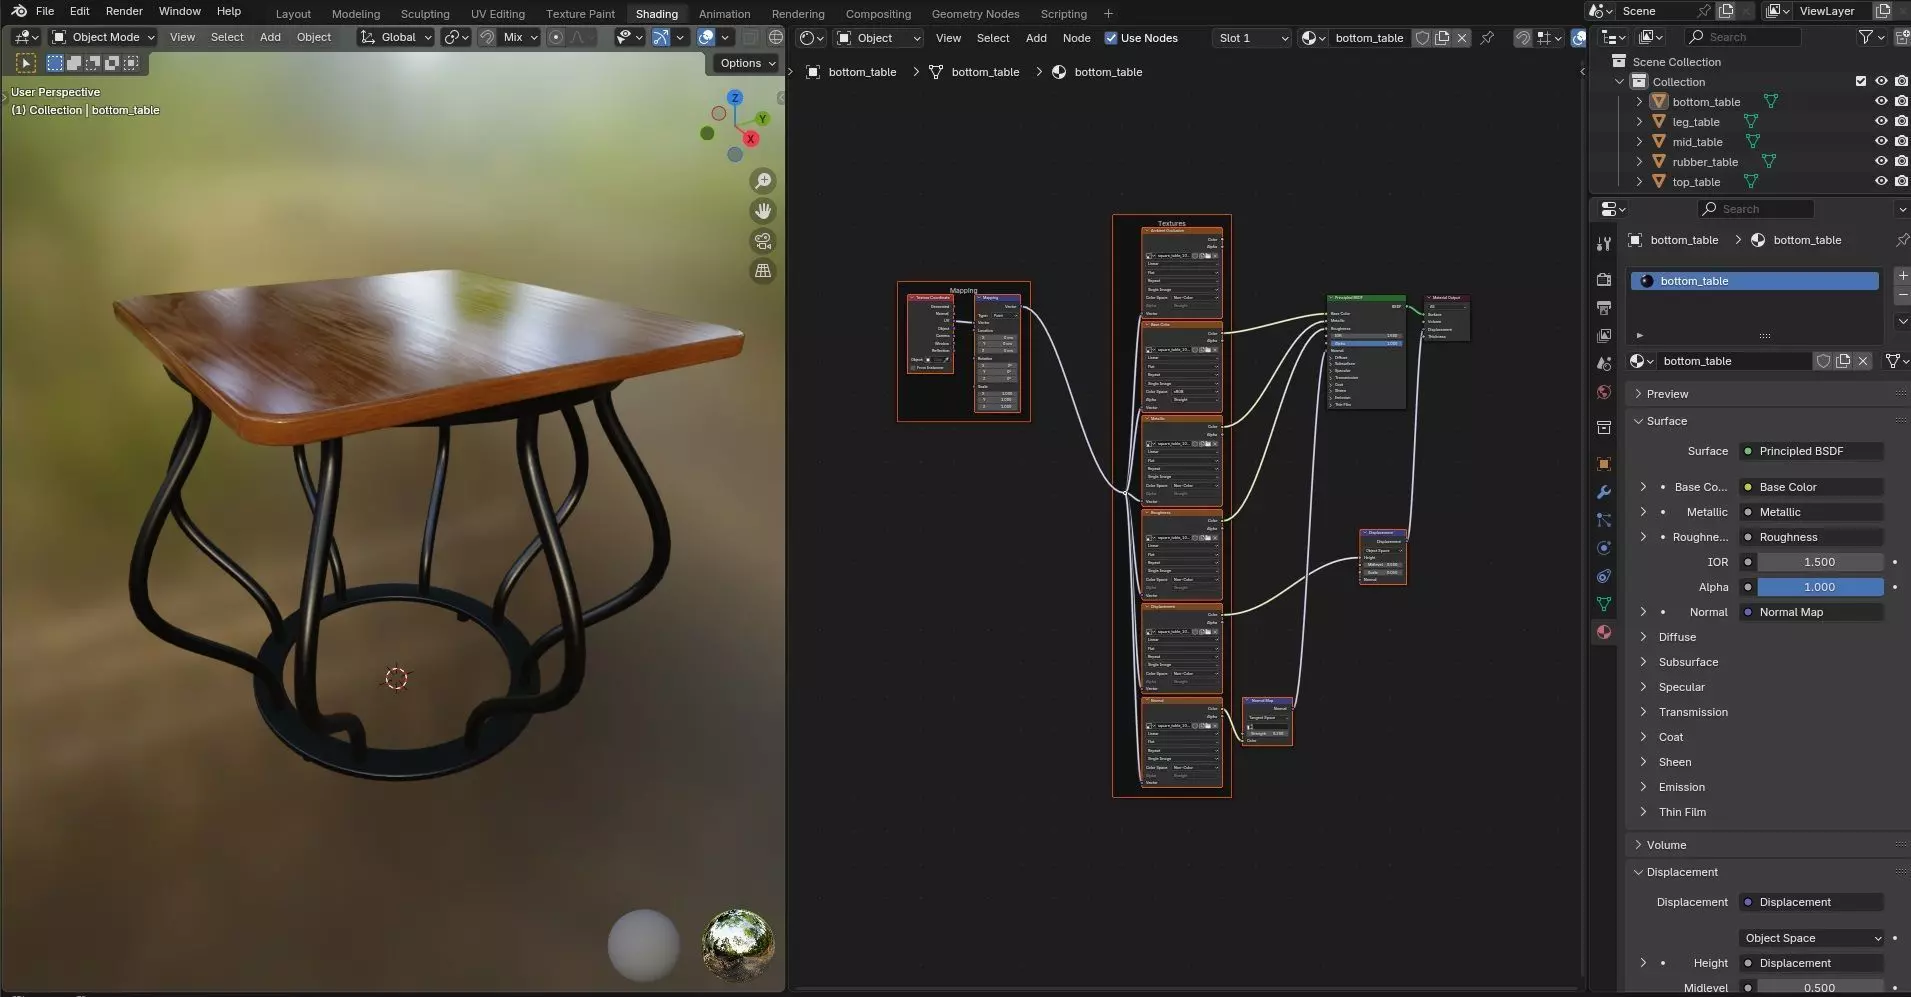Add a new material slot with plus

pos(1901,276)
